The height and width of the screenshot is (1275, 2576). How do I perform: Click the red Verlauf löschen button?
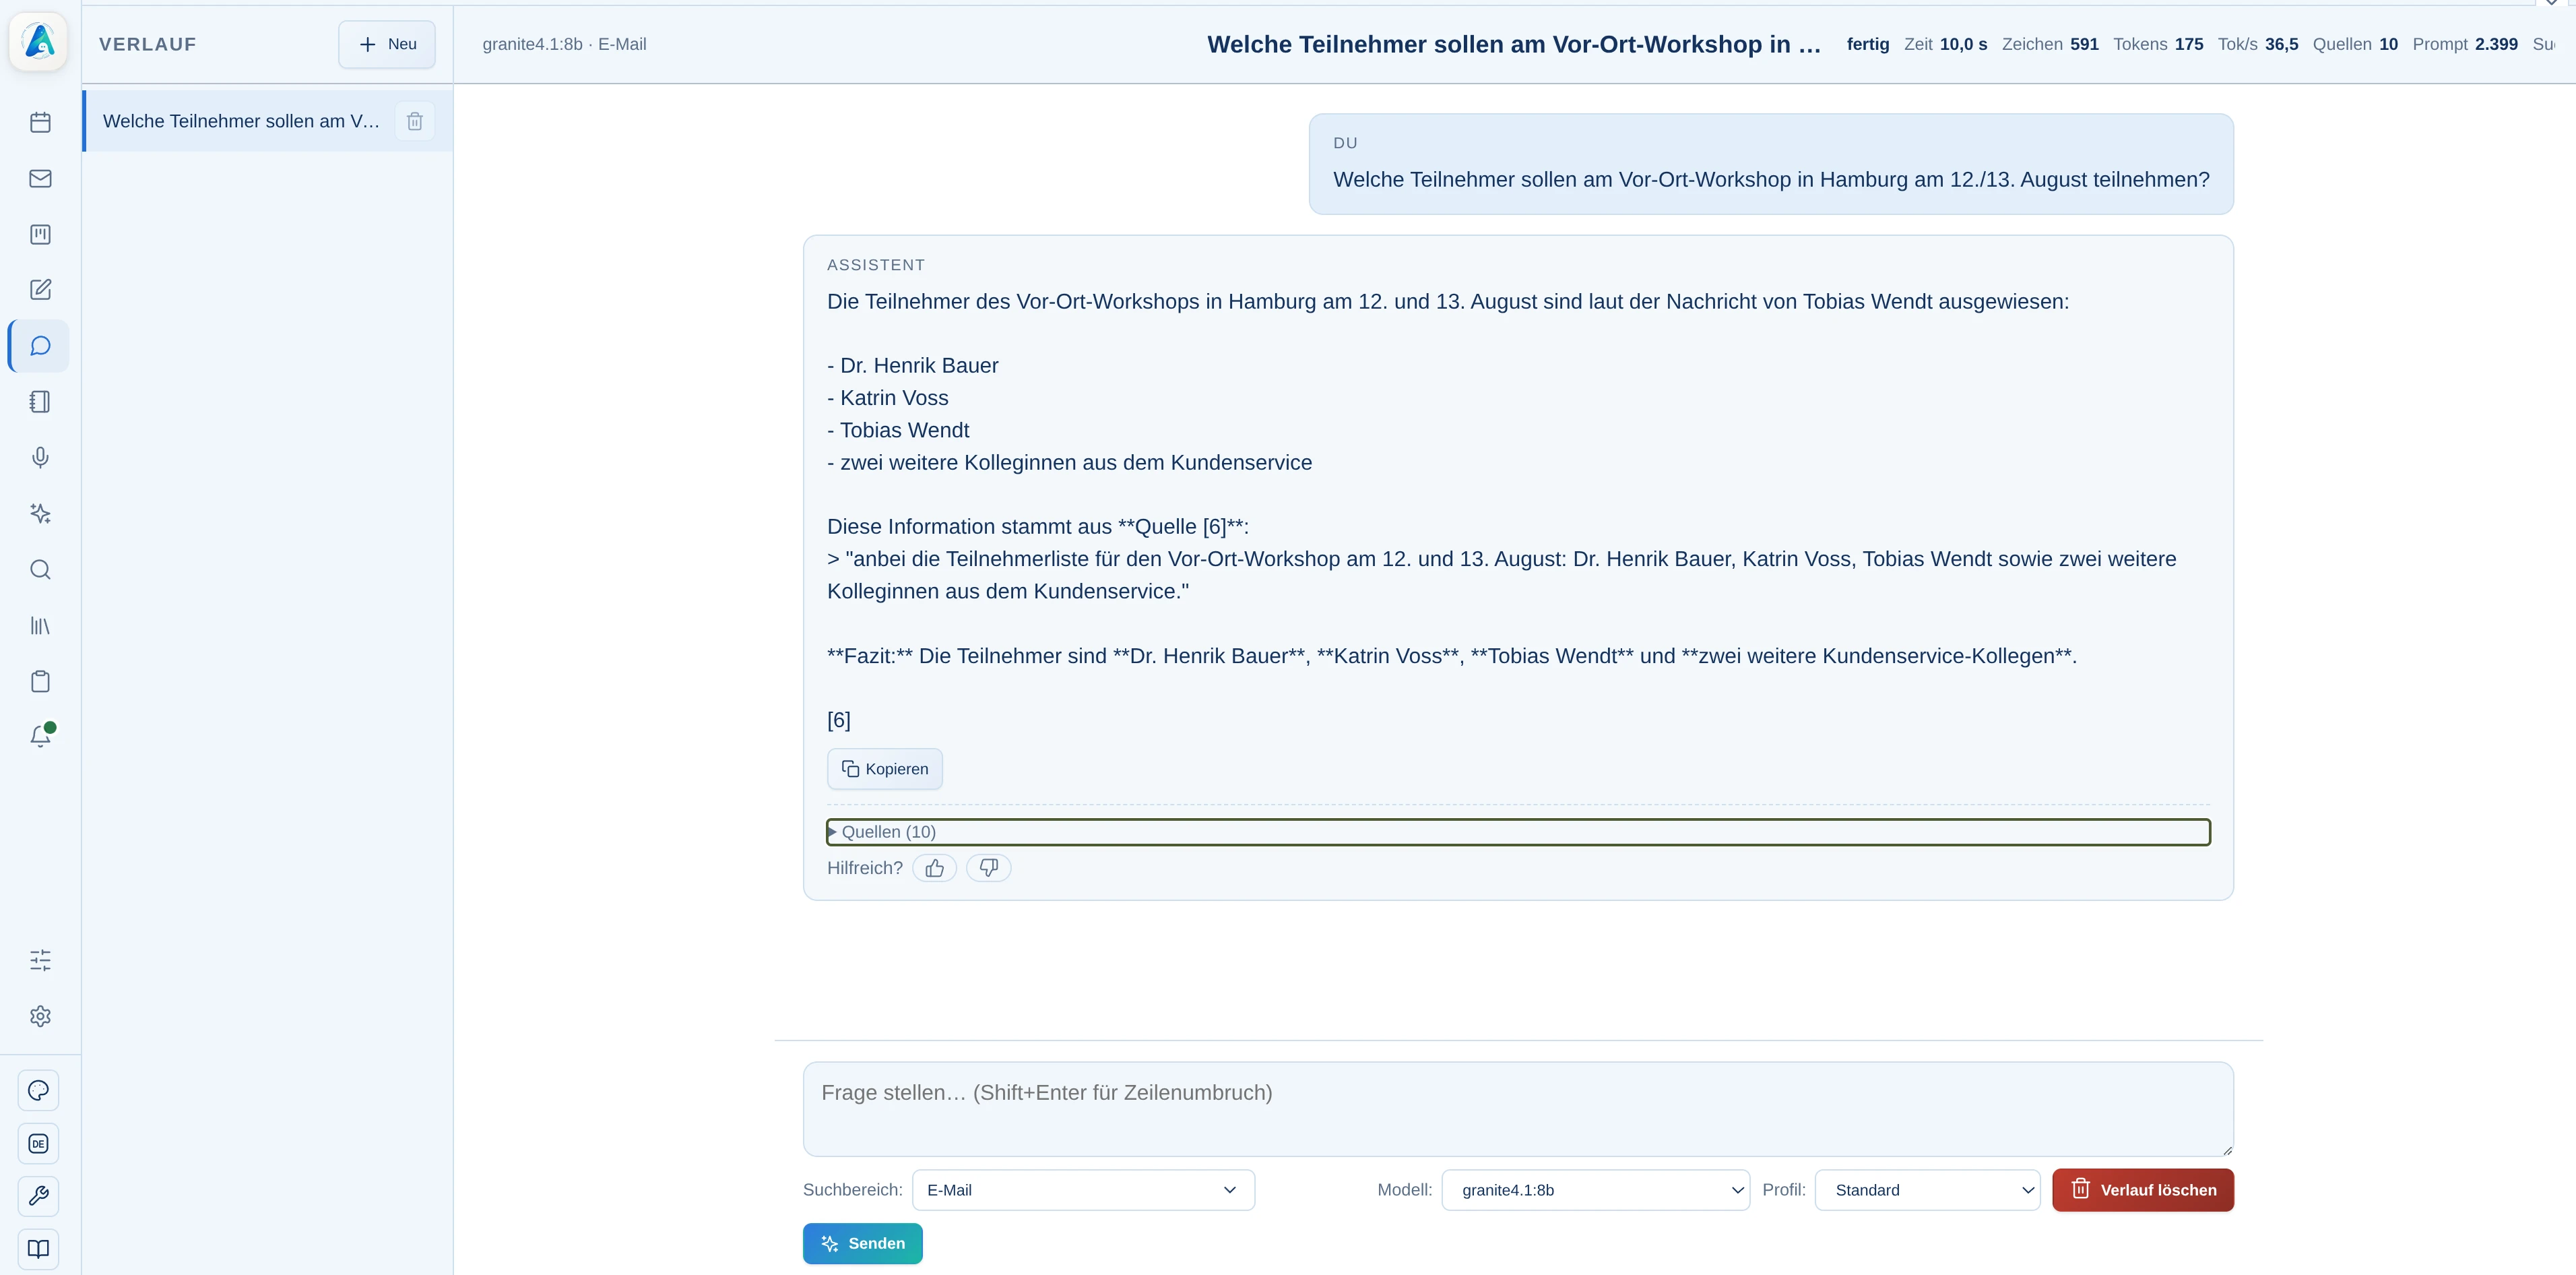click(x=2143, y=1190)
